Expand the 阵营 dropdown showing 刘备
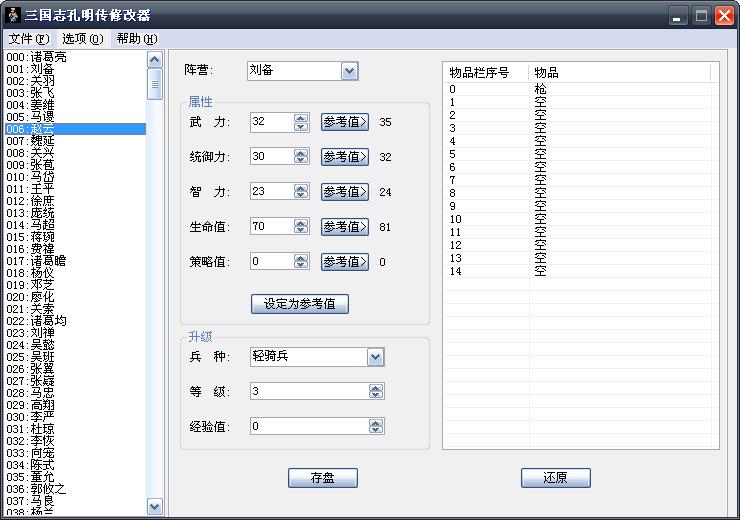740x520 pixels. [349, 71]
